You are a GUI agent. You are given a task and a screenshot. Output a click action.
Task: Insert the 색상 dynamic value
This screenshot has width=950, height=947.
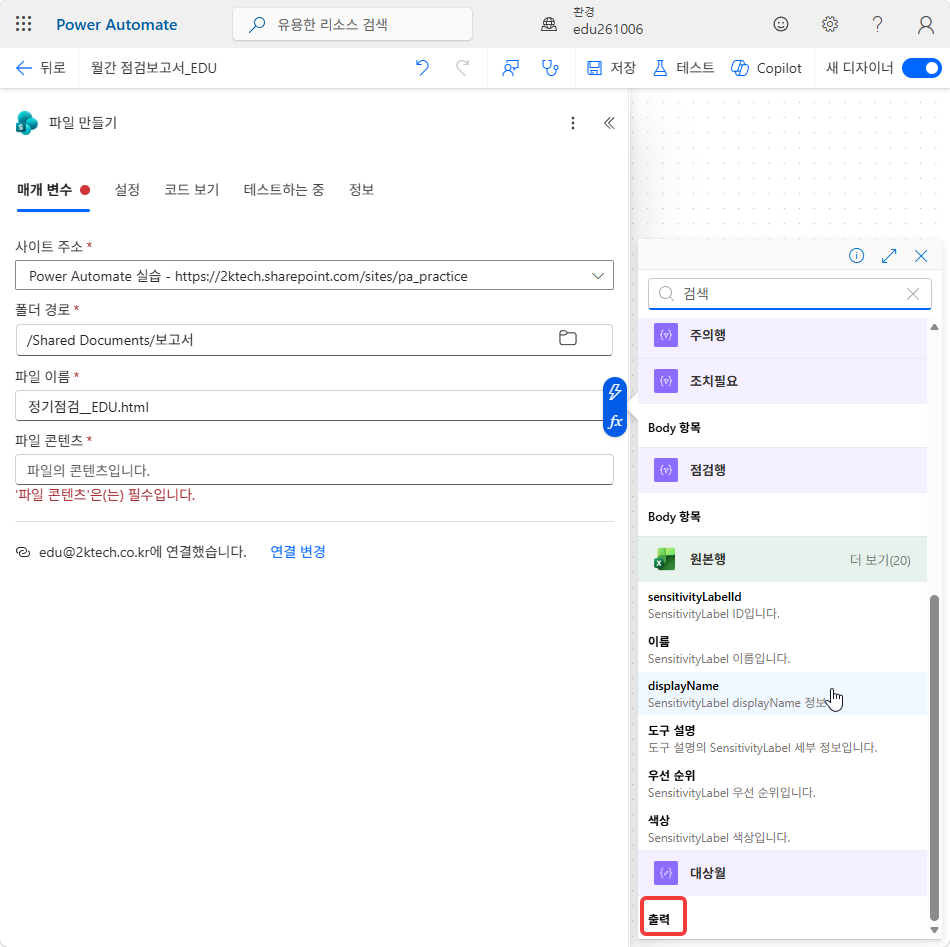coord(782,828)
